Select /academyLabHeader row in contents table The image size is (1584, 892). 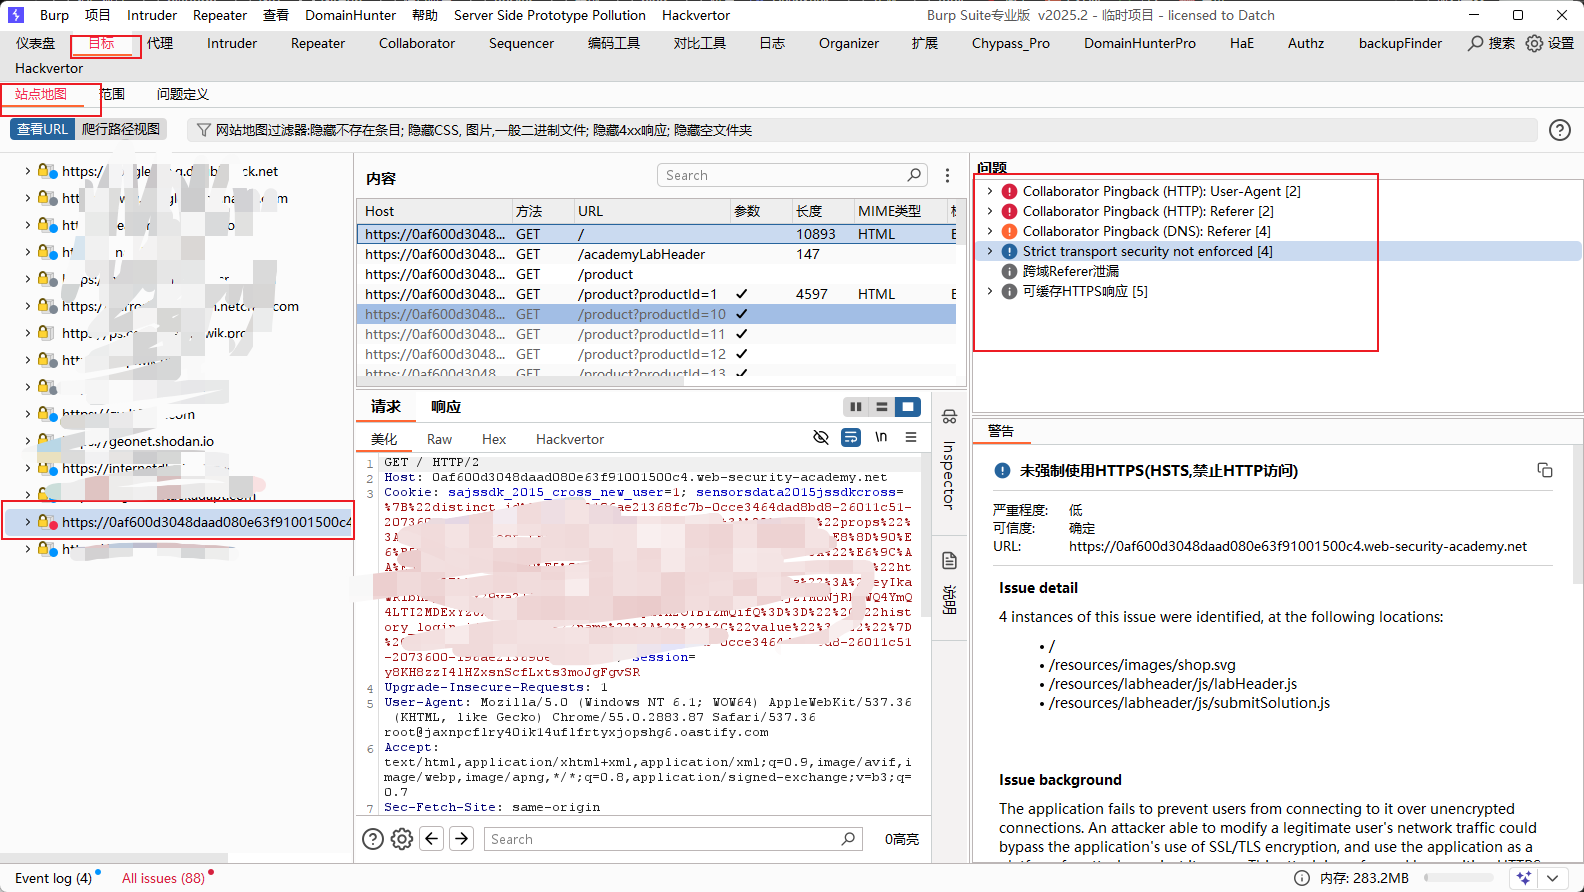click(x=656, y=254)
